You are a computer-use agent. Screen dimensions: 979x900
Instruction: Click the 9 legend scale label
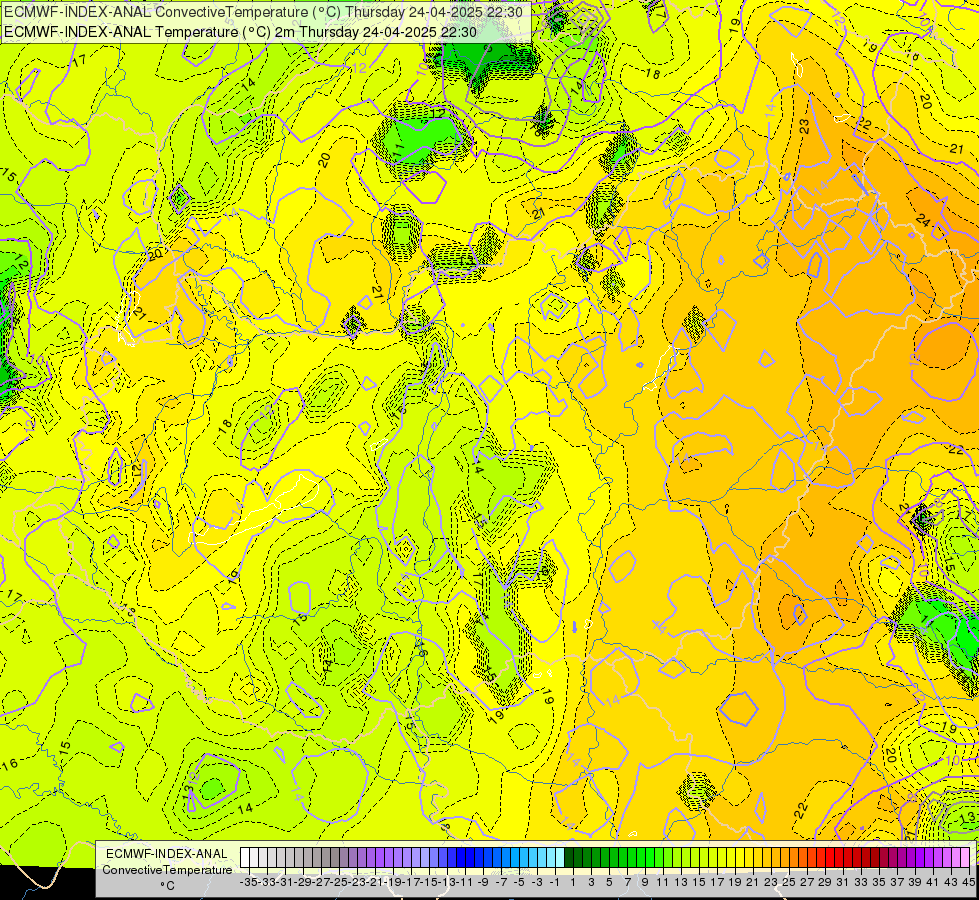tap(645, 883)
